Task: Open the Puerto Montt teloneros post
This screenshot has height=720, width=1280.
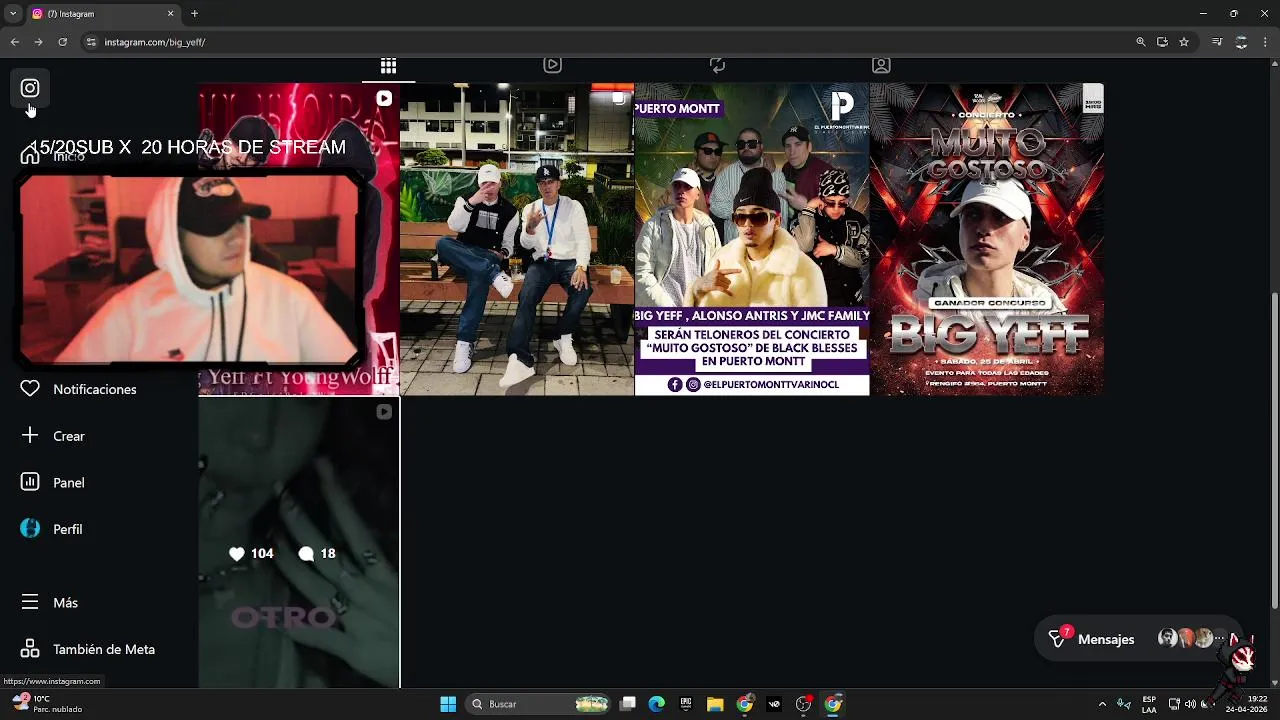Action: coord(752,240)
